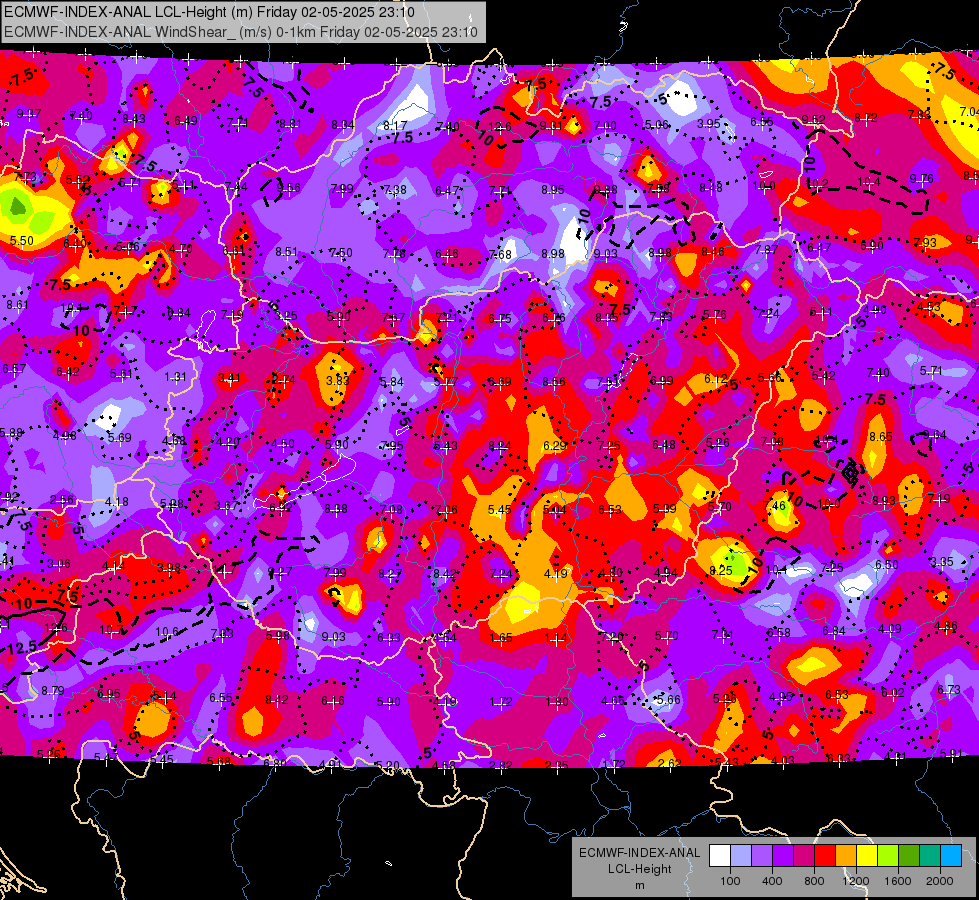Image resolution: width=979 pixels, height=900 pixels.
Task: Select the white legend color swatch
Action: coord(720,856)
